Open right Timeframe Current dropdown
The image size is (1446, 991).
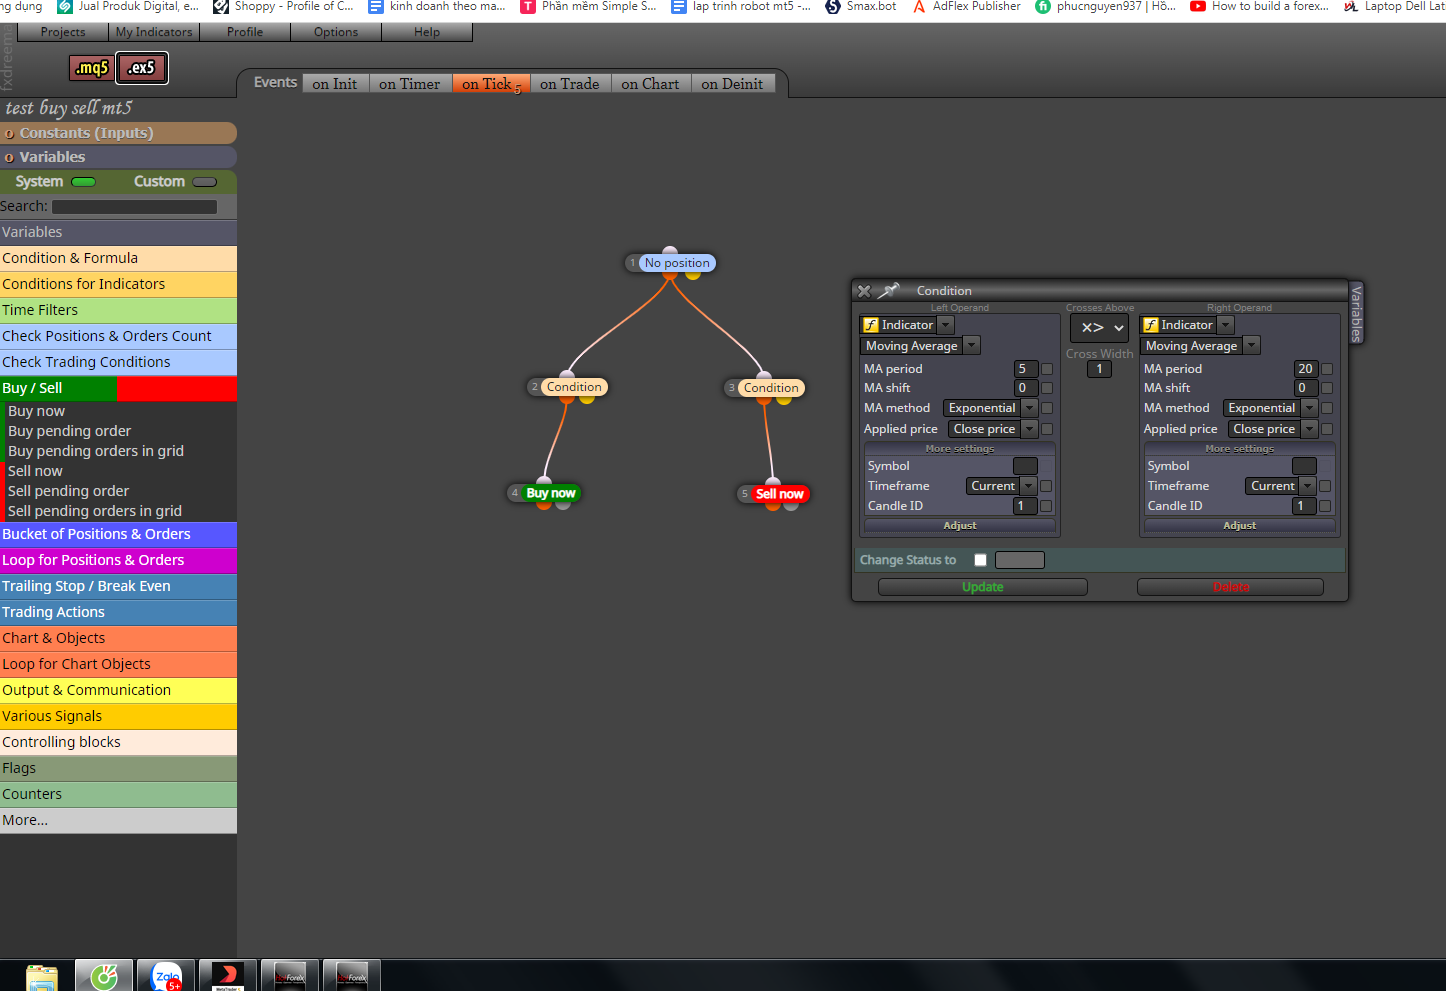pos(1281,486)
